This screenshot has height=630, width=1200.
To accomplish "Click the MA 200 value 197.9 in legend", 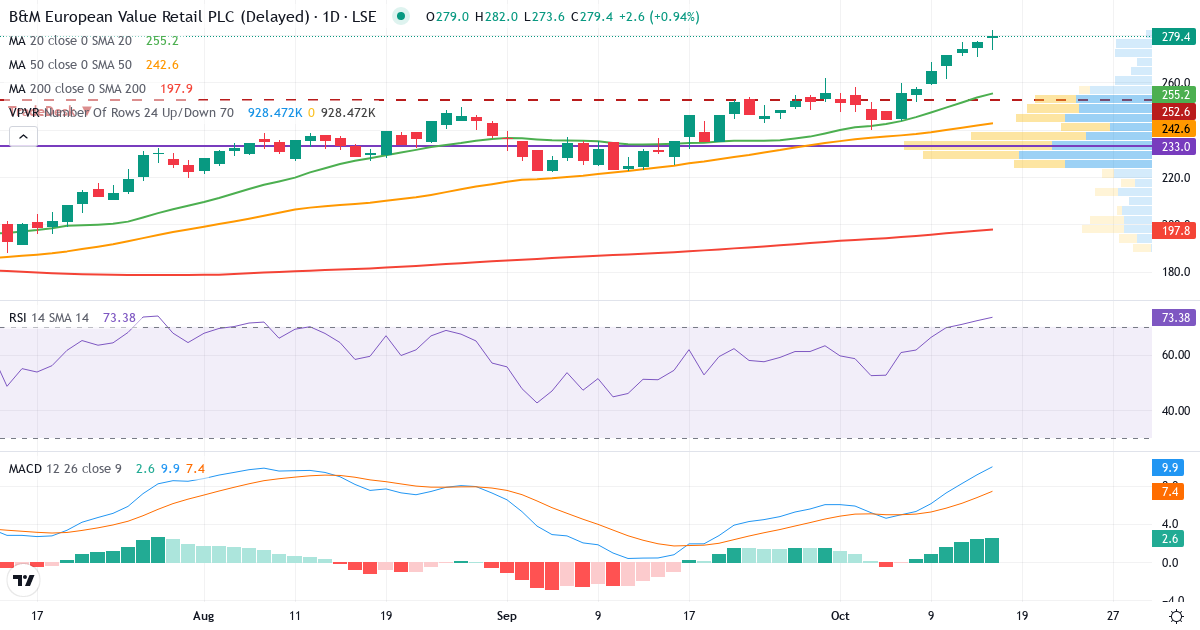I will 176,89.
